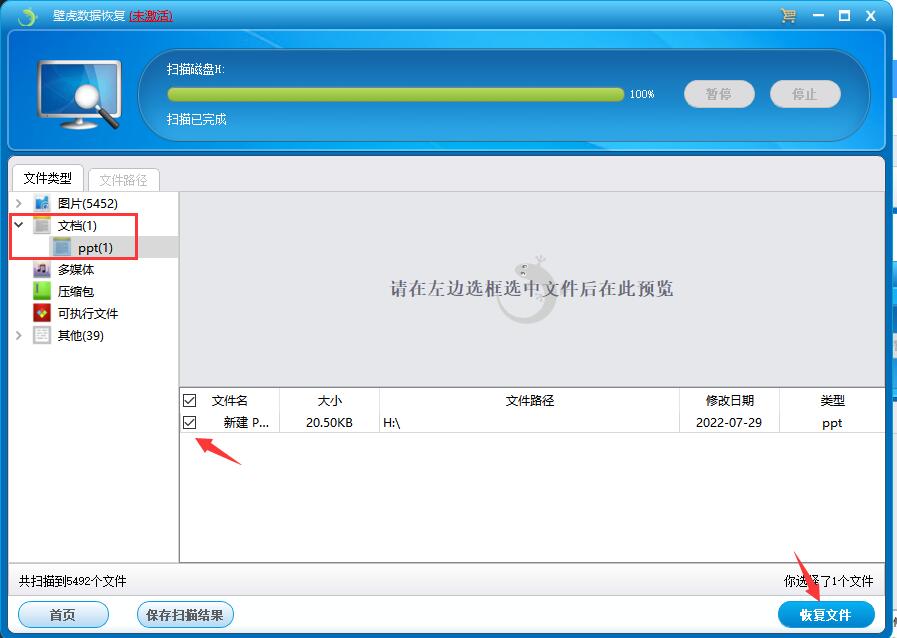This screenshot has width=897, height=638.
Task: Click the 恢复文件 button
Action: pos(826,615)
